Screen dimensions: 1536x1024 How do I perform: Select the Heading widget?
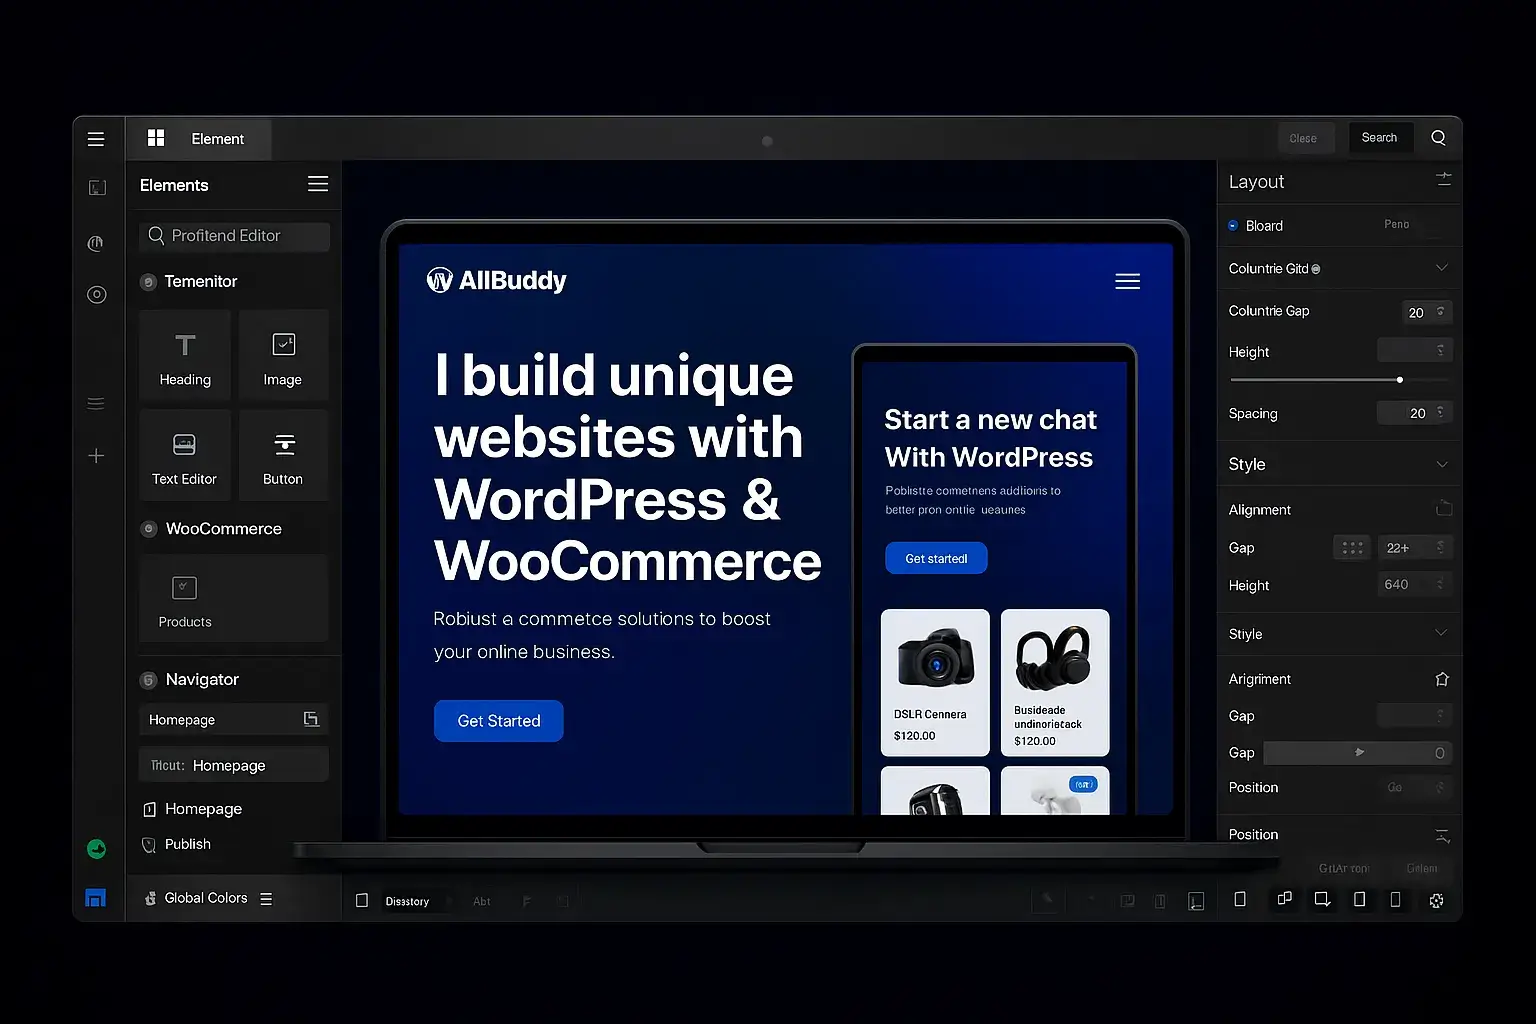[185, 356]
